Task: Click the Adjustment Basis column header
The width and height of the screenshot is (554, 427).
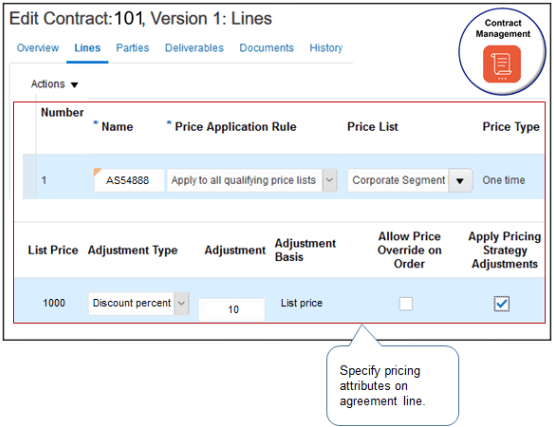Action: [305, 250]
